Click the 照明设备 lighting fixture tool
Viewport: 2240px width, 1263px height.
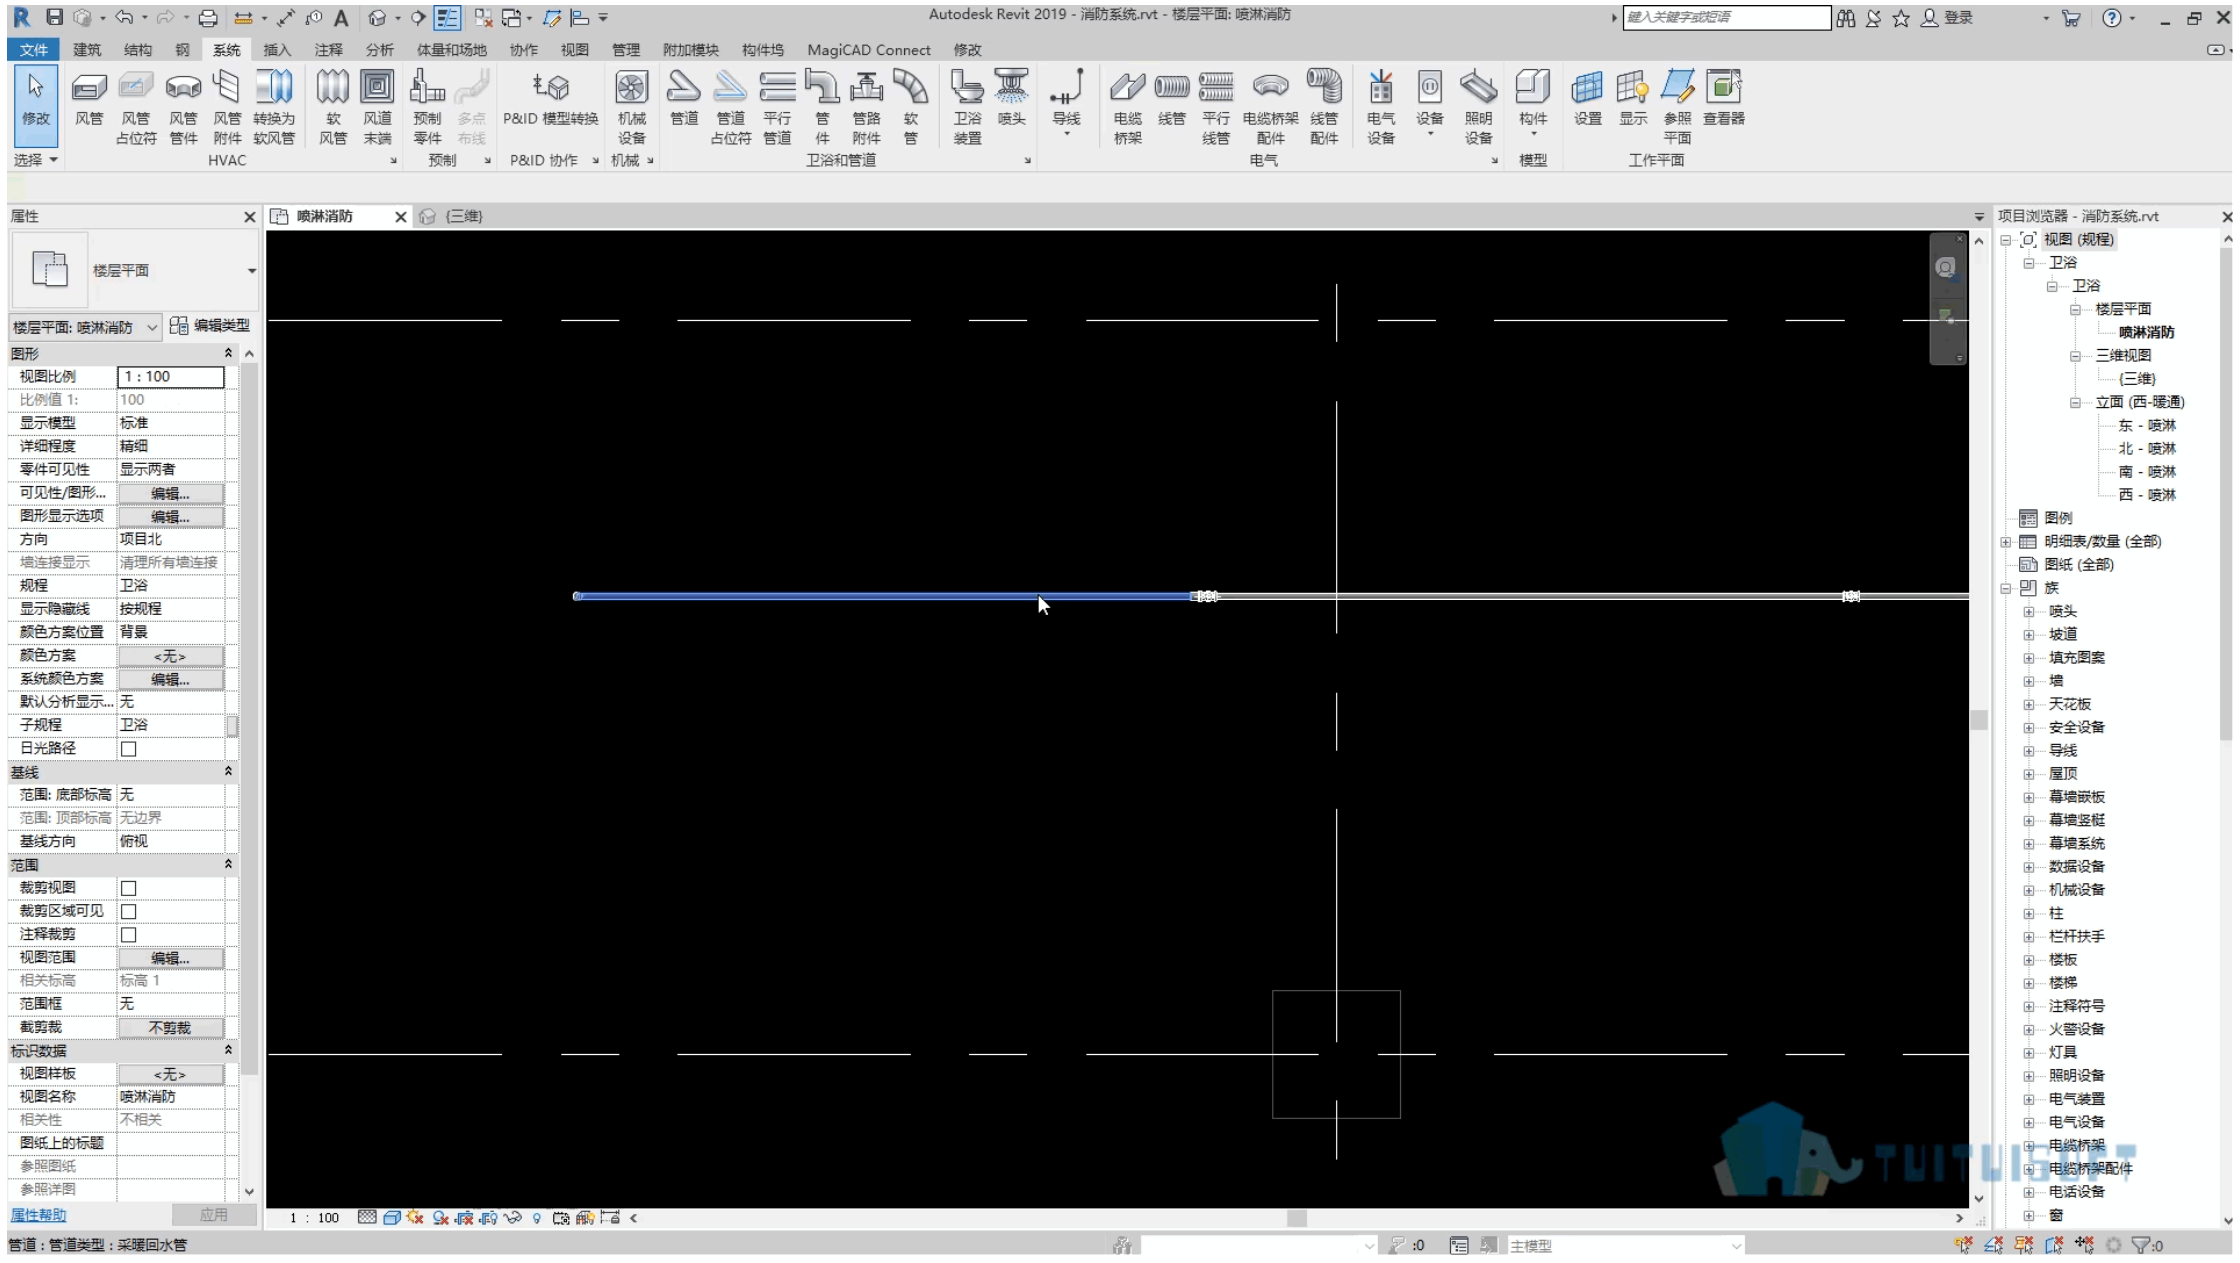click(1478, 108)
